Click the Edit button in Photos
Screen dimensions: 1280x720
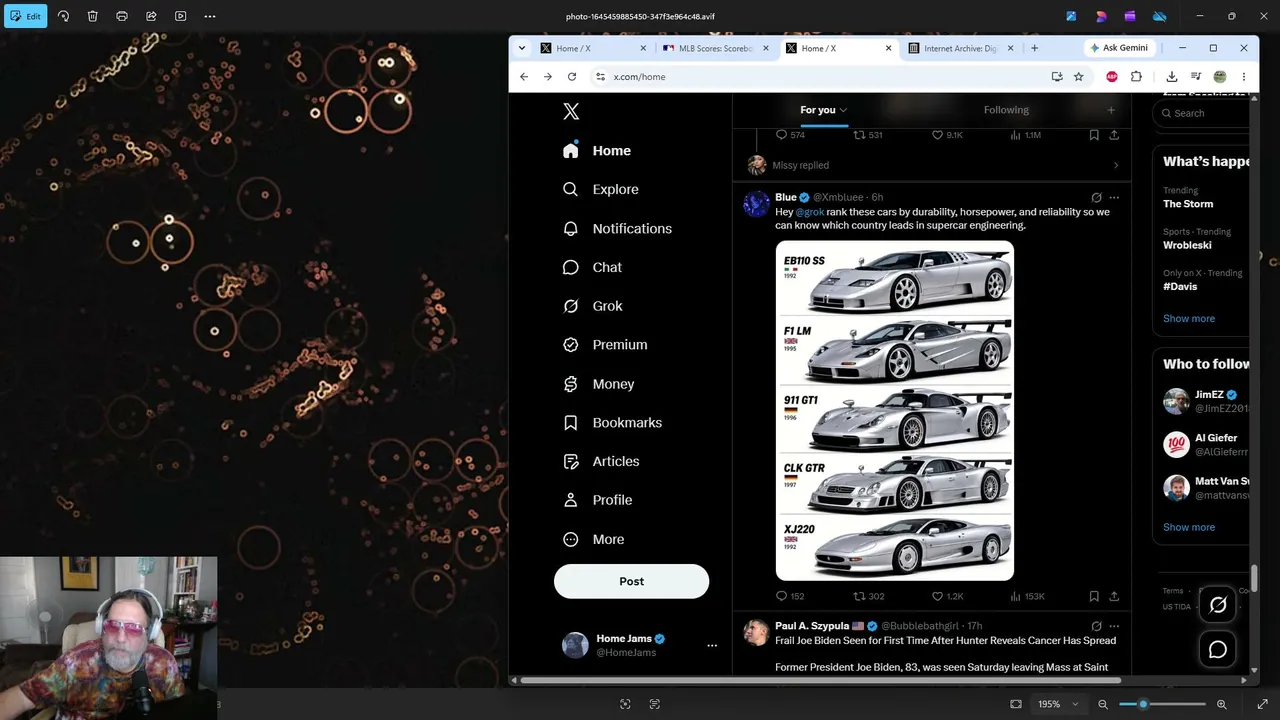[25, 16]
